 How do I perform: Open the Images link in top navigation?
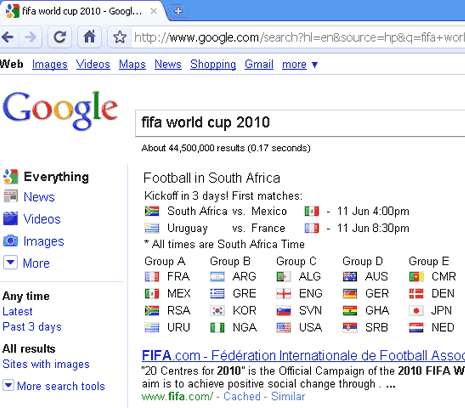(50, 64)
